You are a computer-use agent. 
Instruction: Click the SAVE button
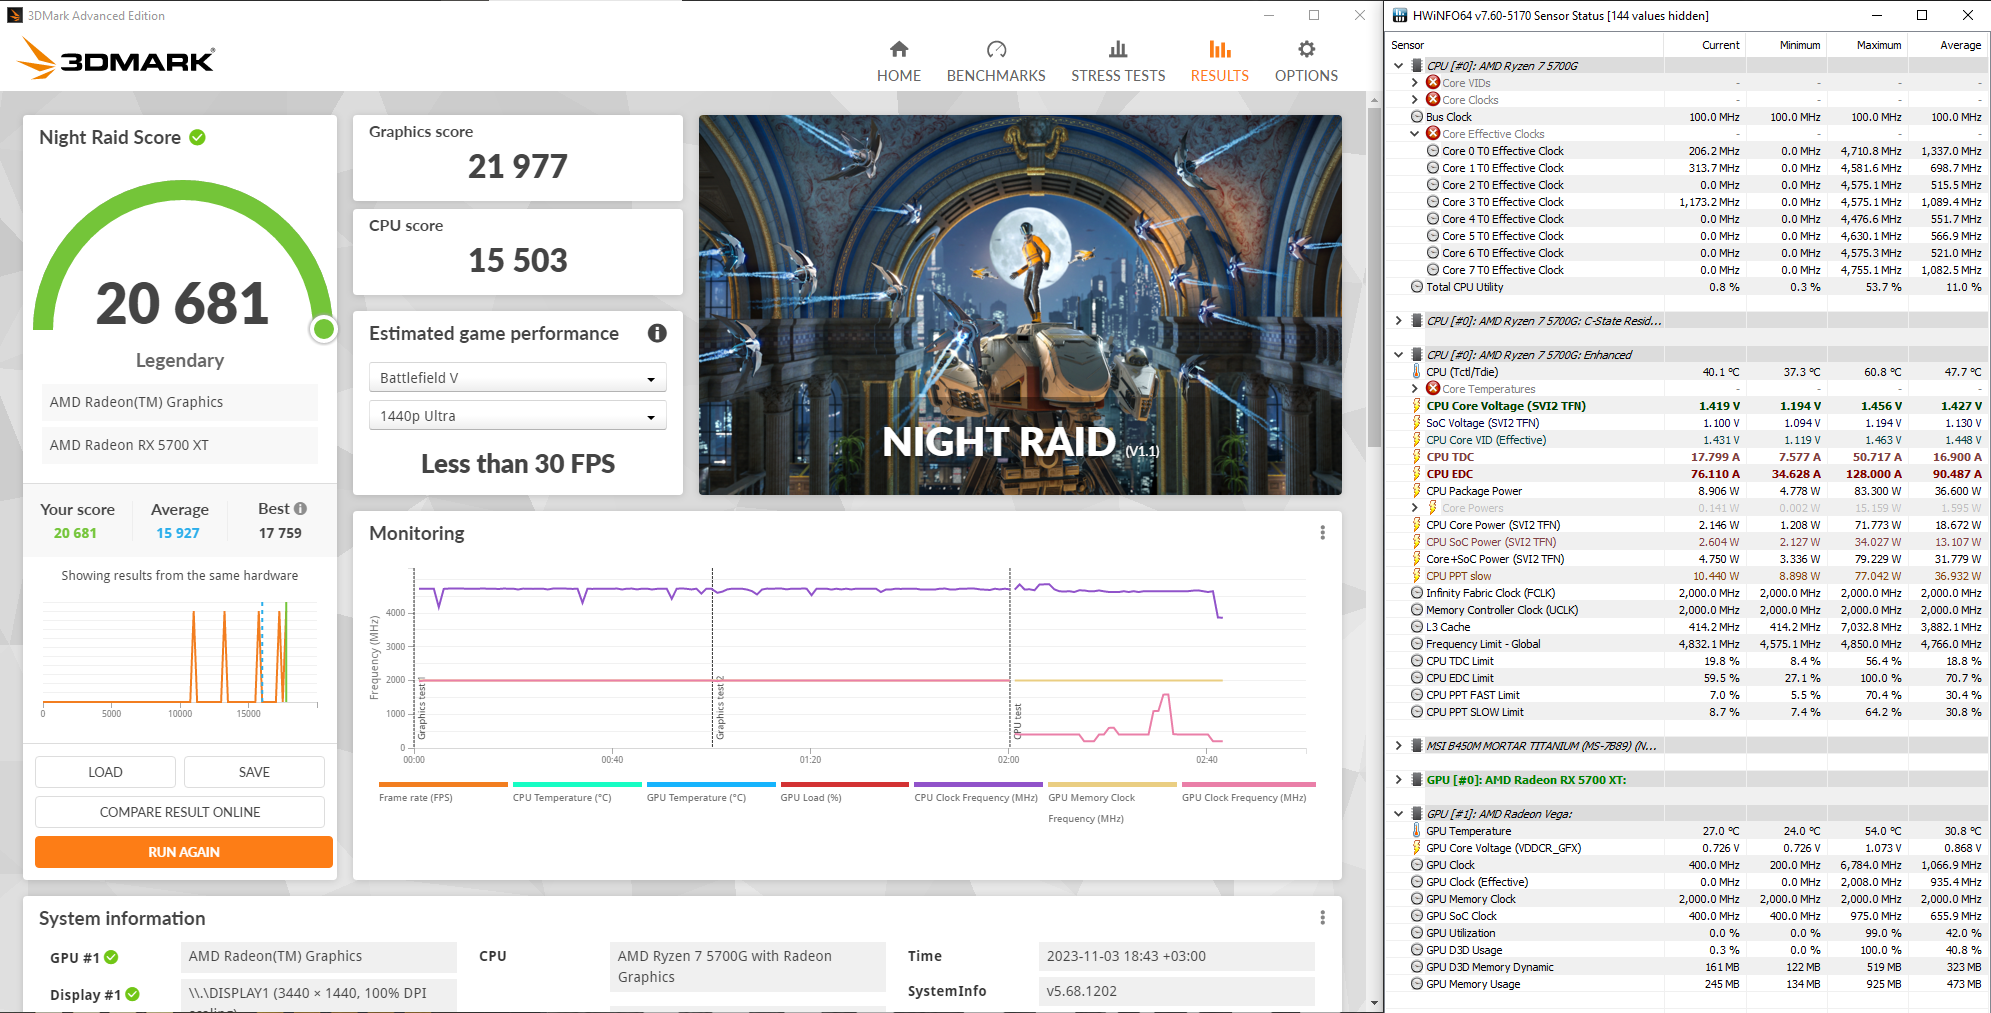tap(254, 772)
